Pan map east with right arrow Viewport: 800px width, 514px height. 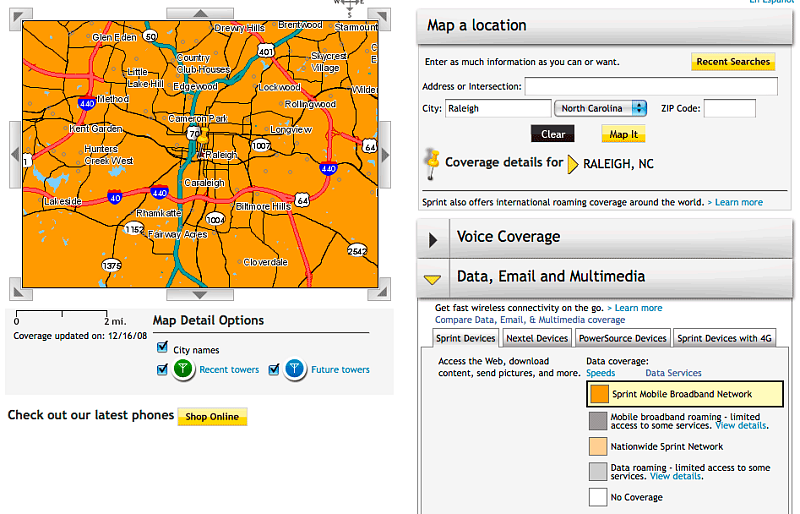[x=385, y=154]
